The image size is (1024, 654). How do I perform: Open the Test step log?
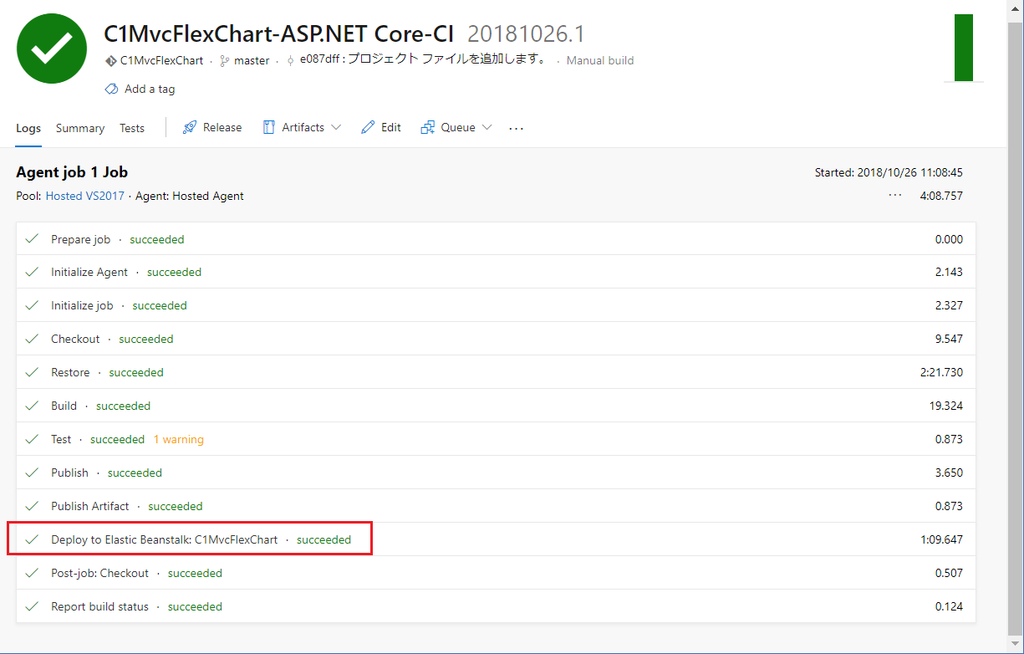point(496,440)
